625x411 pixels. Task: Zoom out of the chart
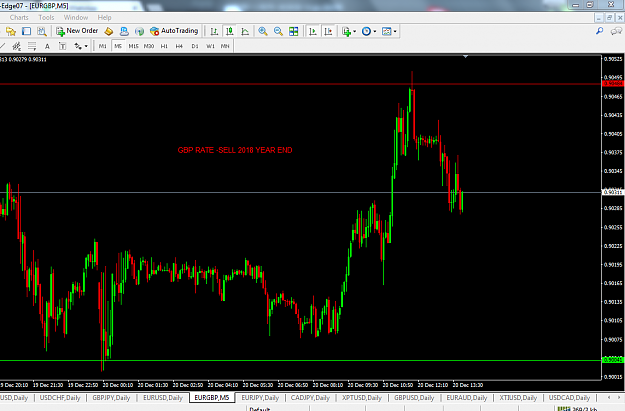click(x=278, y=31)
